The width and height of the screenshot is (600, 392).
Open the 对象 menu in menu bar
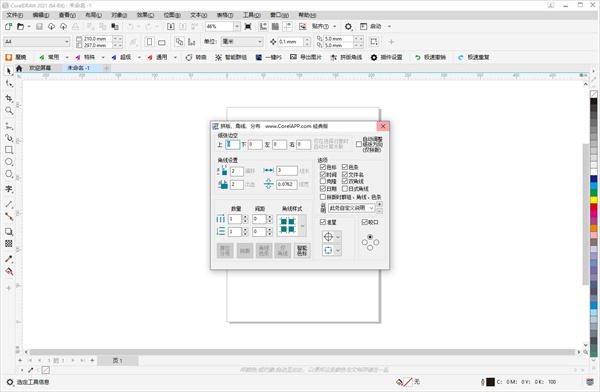119,15
